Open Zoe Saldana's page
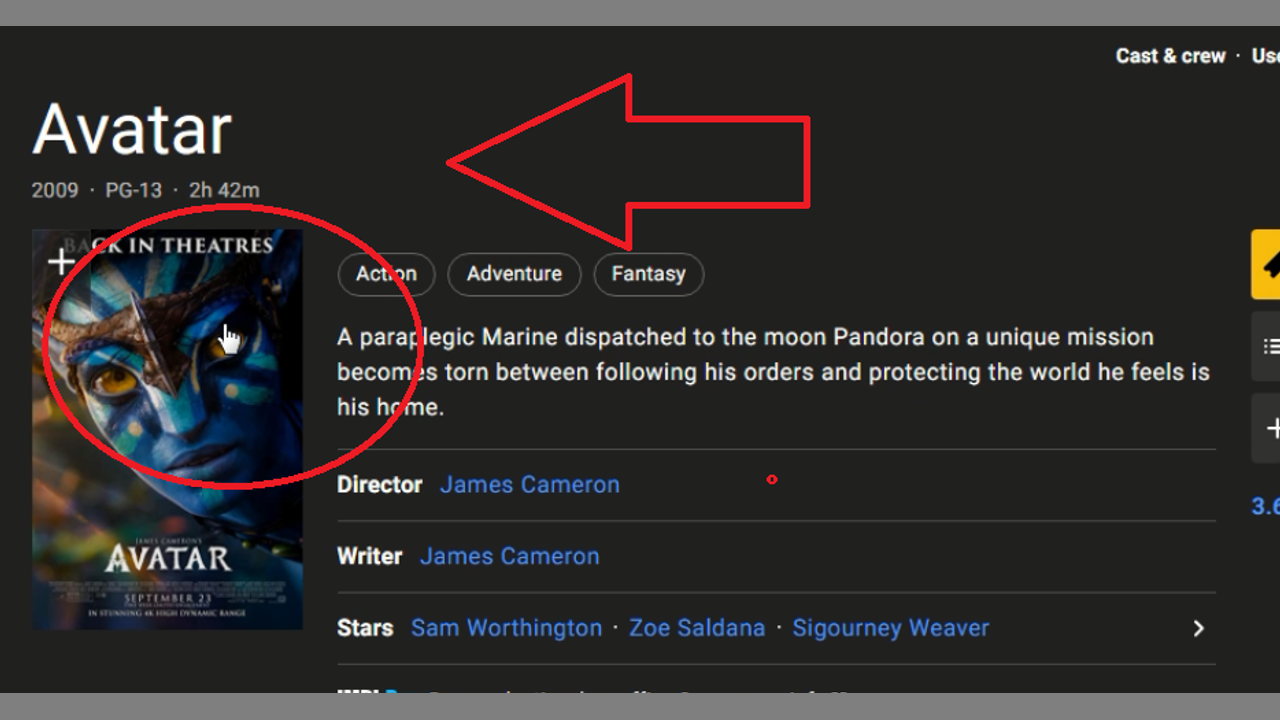This screenshot has height=720, width=1280. 697,628
